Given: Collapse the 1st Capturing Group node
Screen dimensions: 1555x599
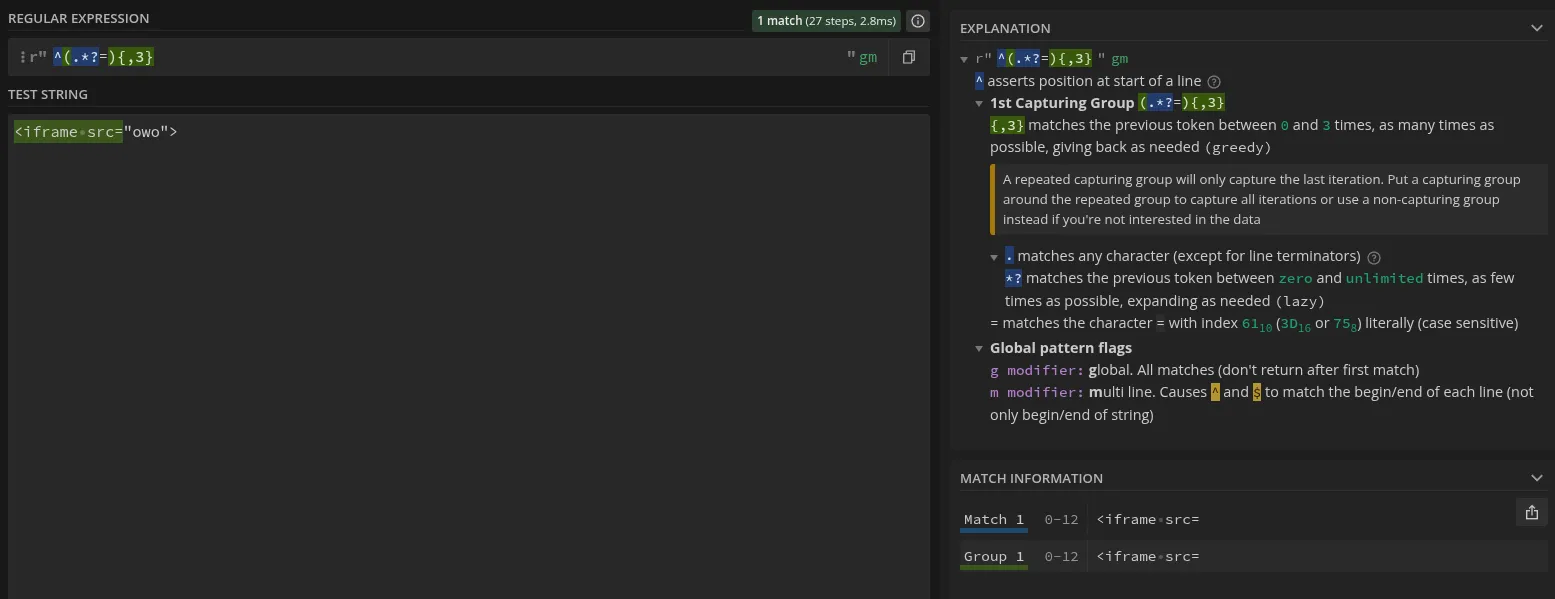Looking at the screenshot, I should tap(978, 103).
